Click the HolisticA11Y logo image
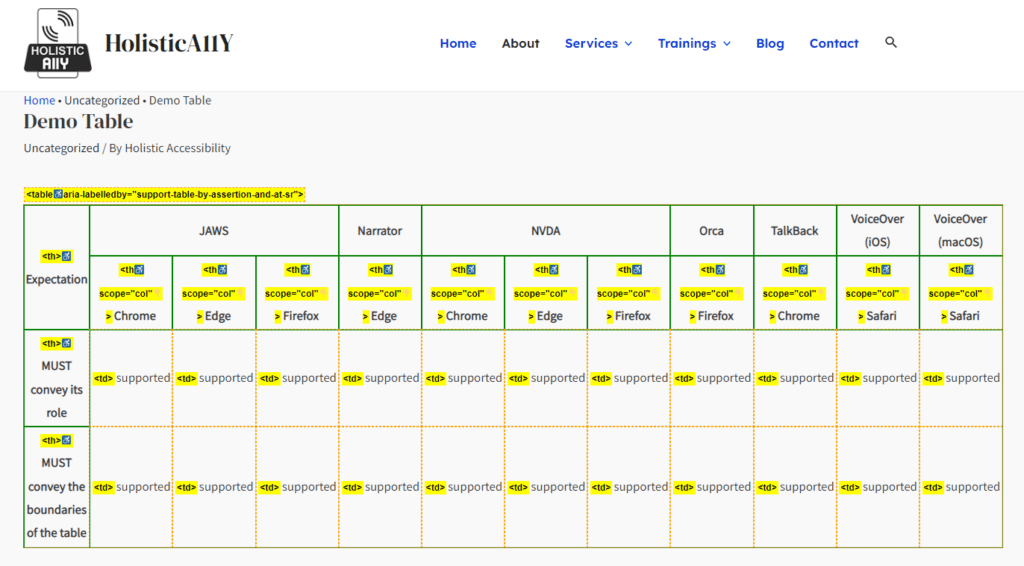 [x=57, y=43]
